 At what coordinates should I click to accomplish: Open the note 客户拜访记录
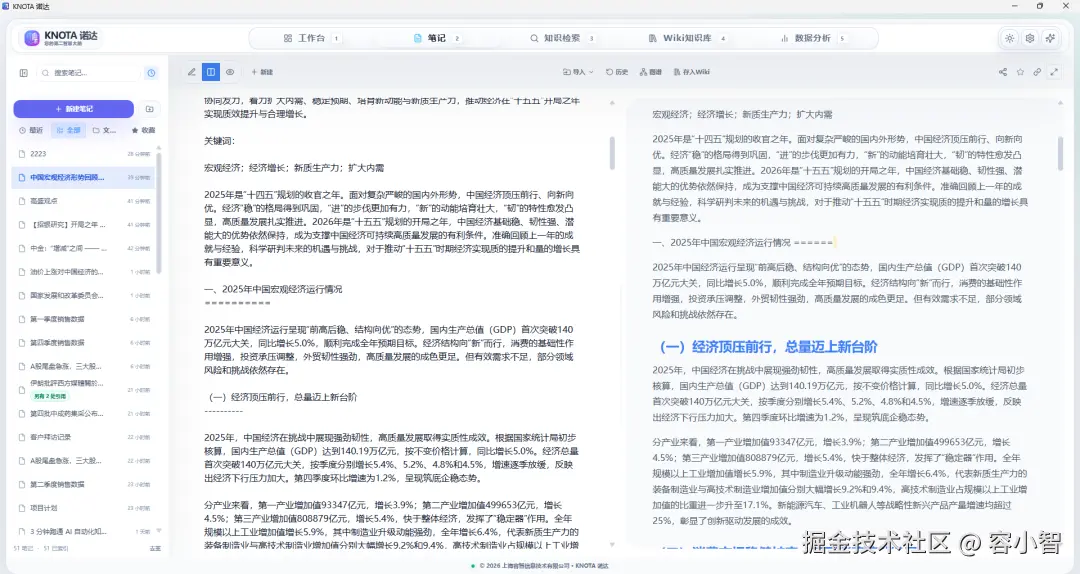tap(85, 437)
